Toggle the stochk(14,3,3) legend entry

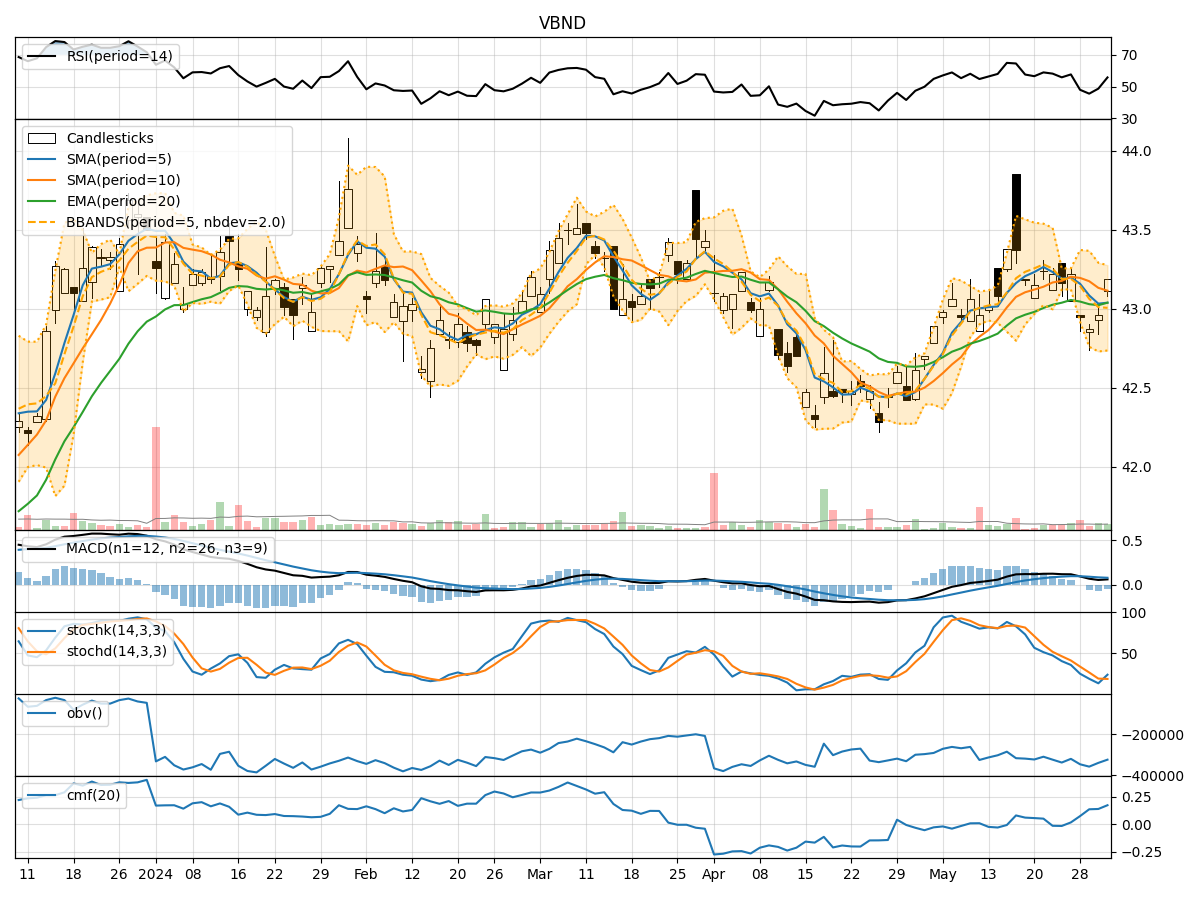(44, 633)
